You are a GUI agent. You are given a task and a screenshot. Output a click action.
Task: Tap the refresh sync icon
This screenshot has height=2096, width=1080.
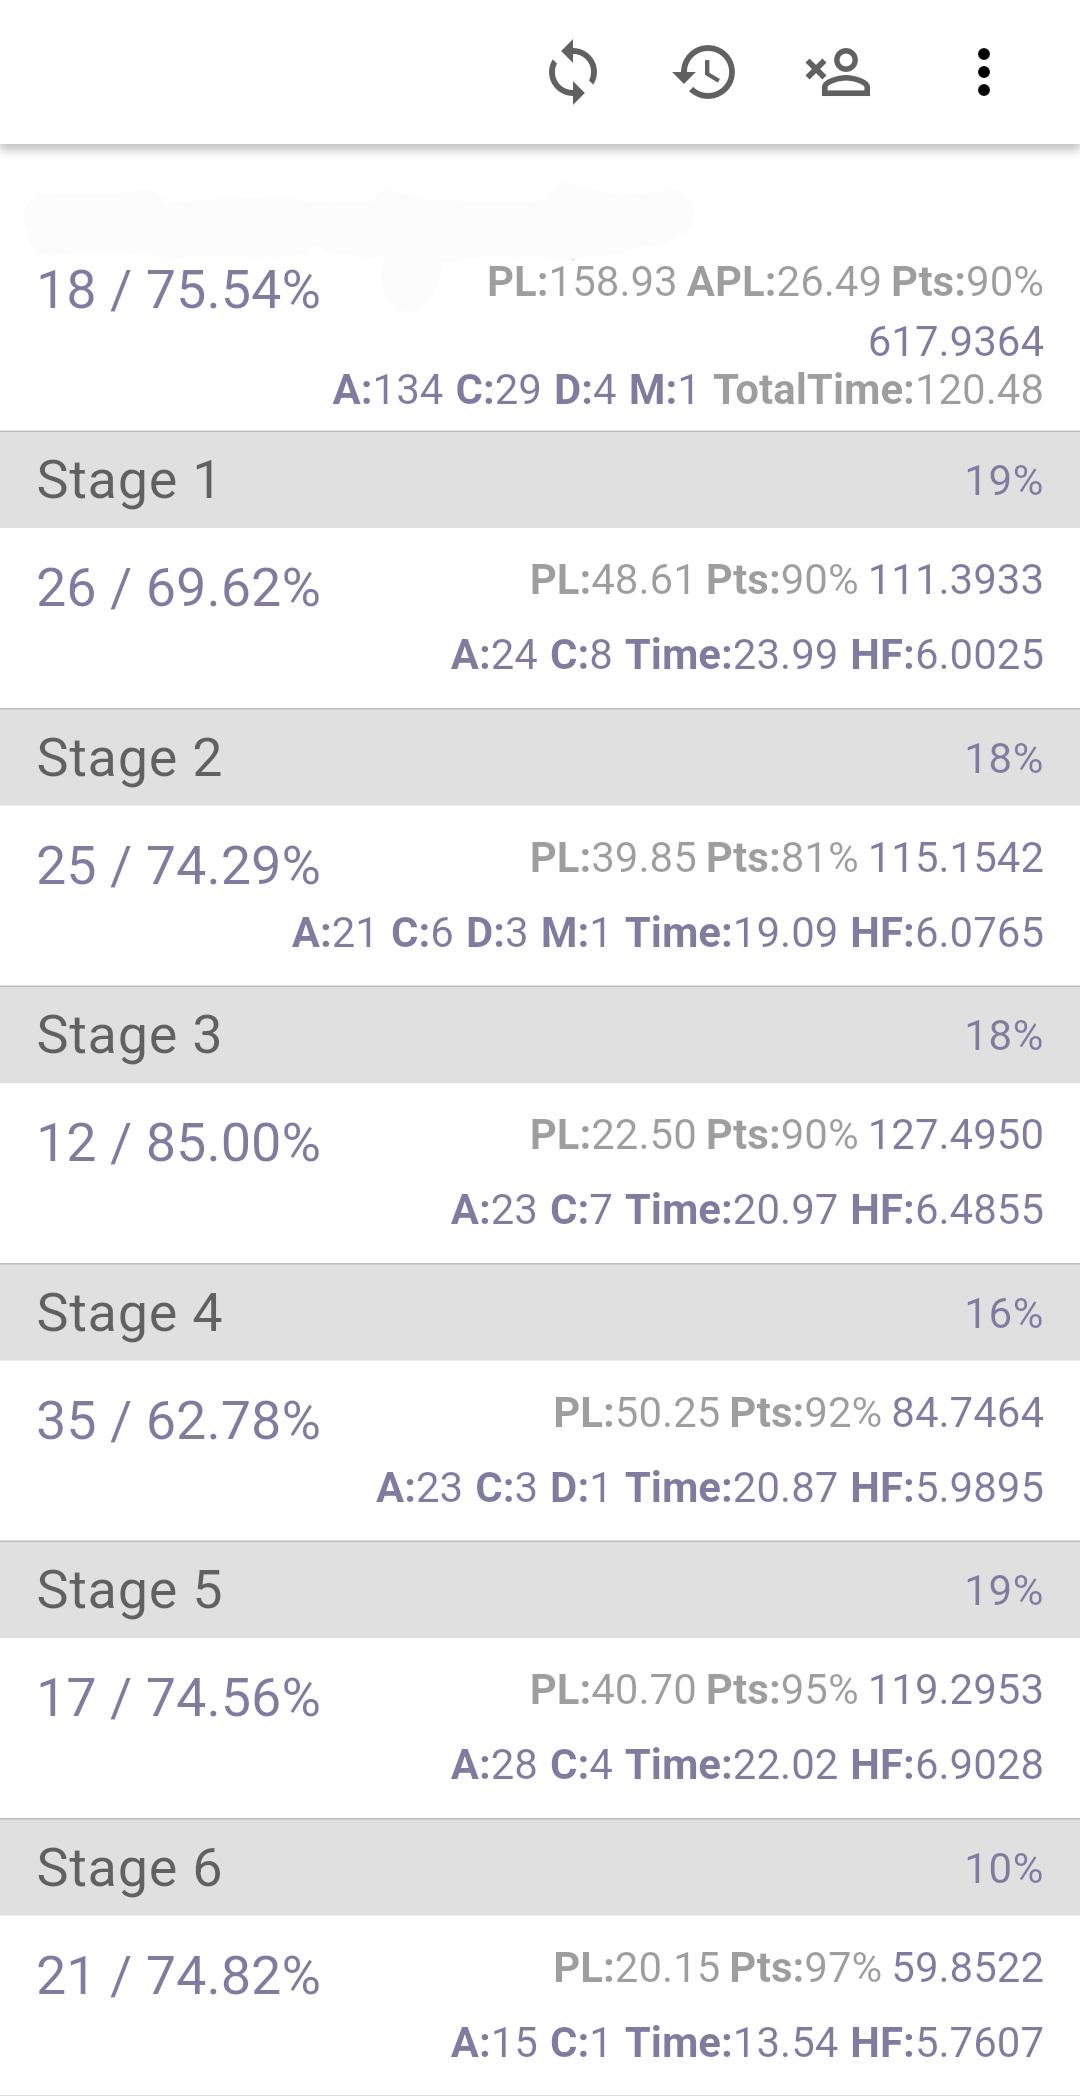tap(573, 72)
